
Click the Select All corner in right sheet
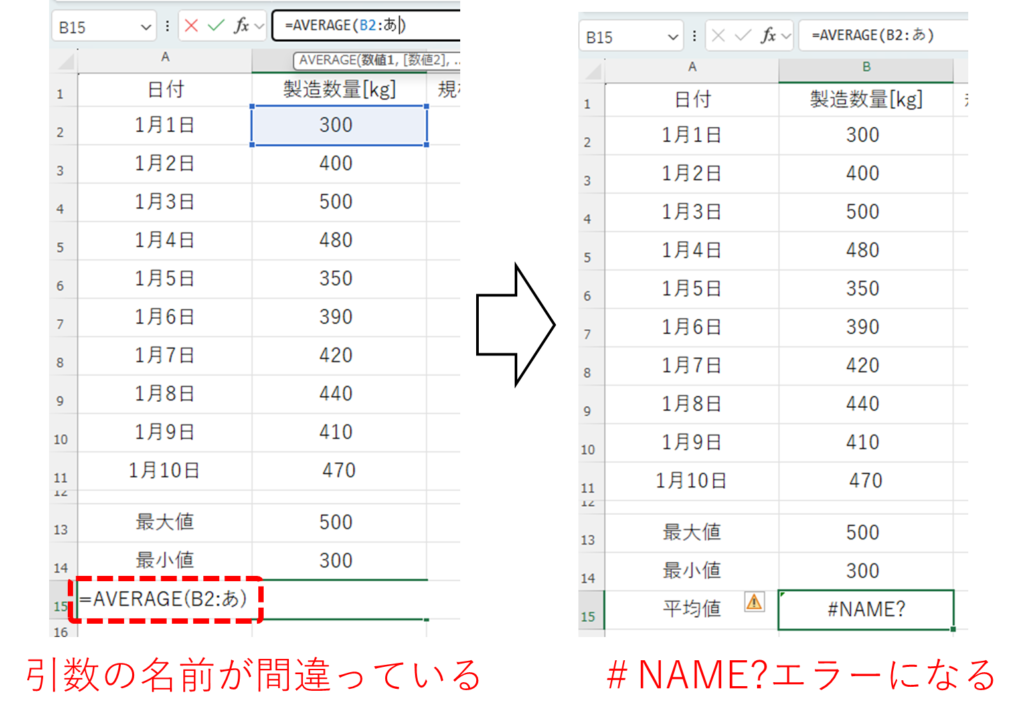pyautogui.click(x=591, y=70)
